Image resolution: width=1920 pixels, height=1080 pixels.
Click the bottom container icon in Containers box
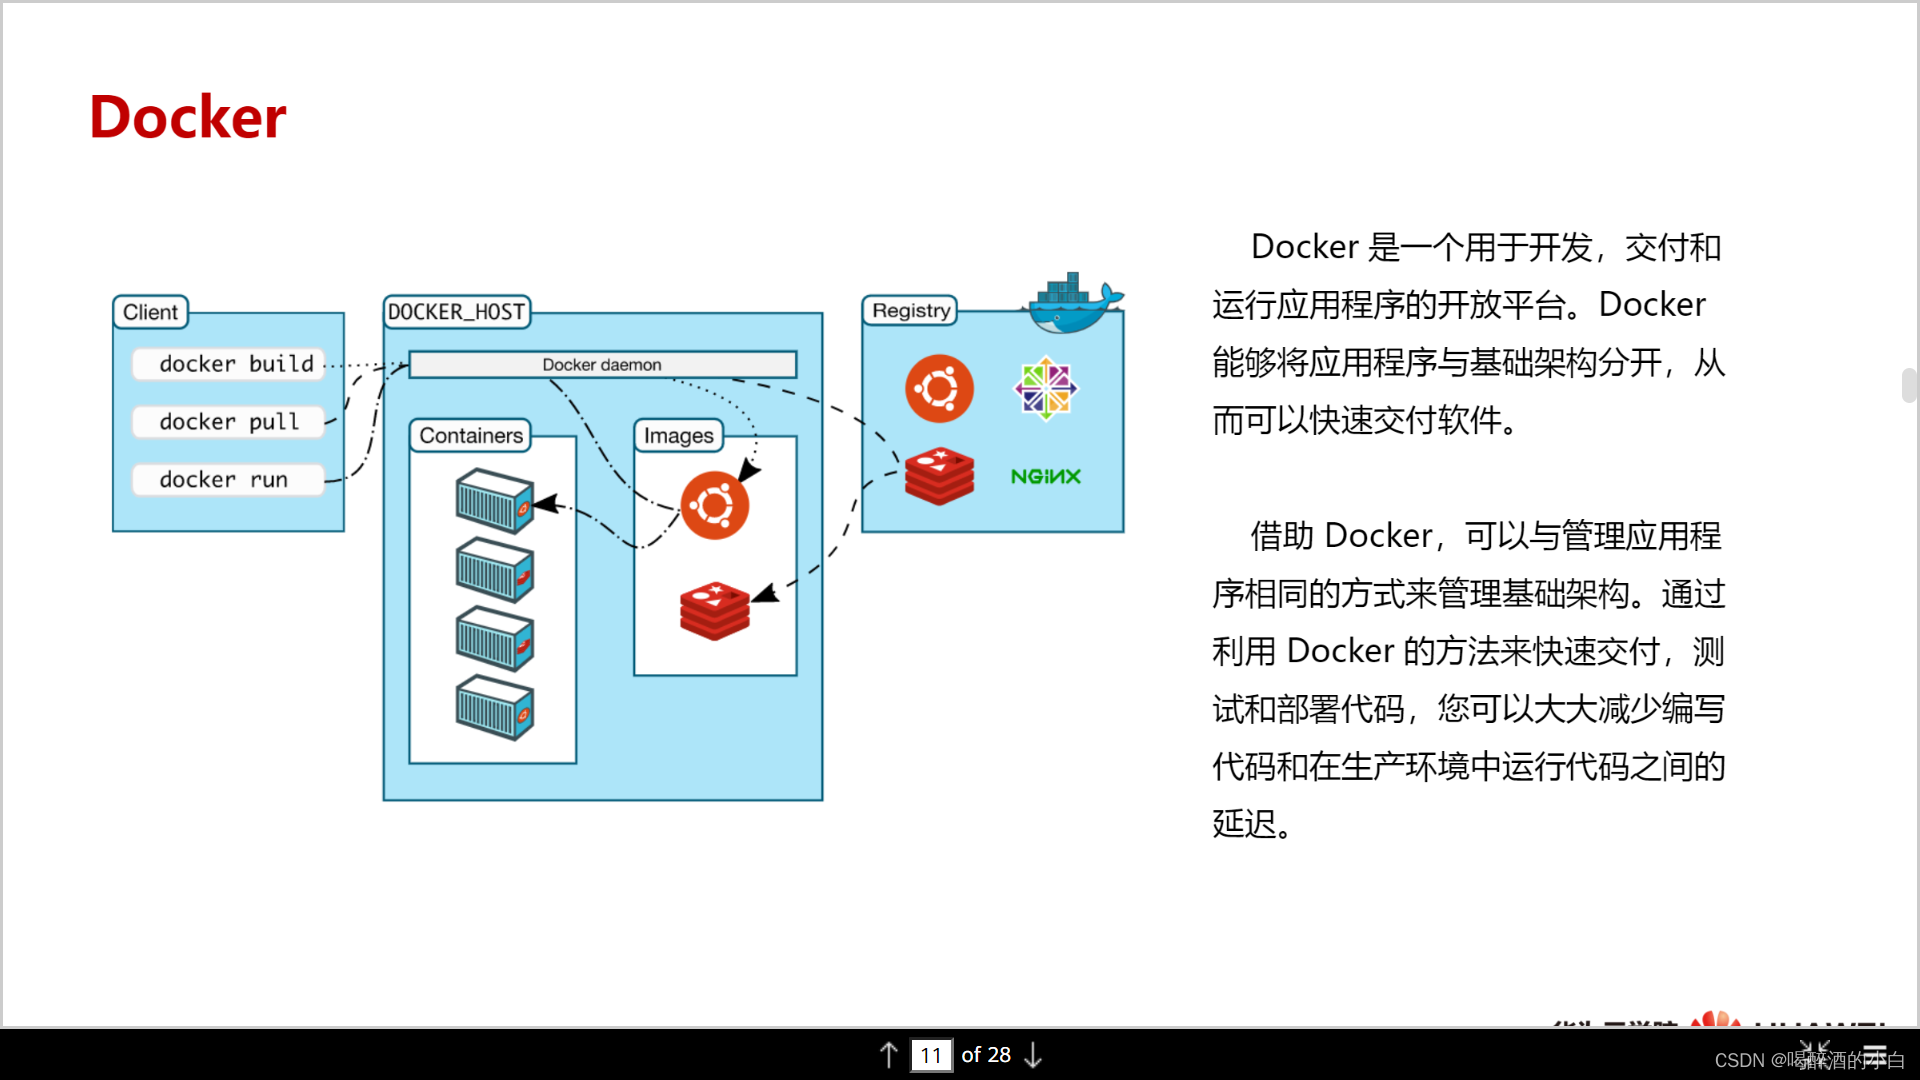click(x=494, y=708)
